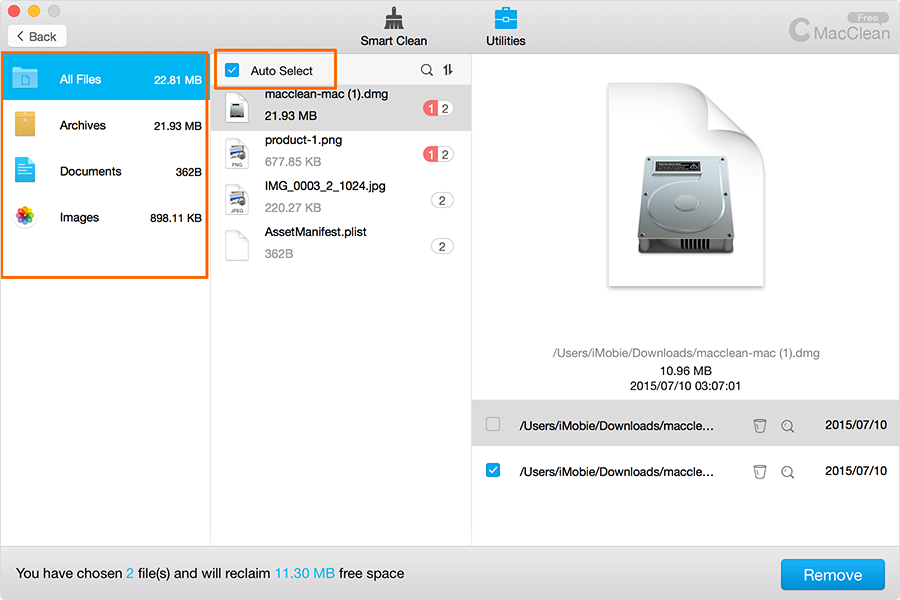
Task: Show the Images category
Action: (105, 217)
